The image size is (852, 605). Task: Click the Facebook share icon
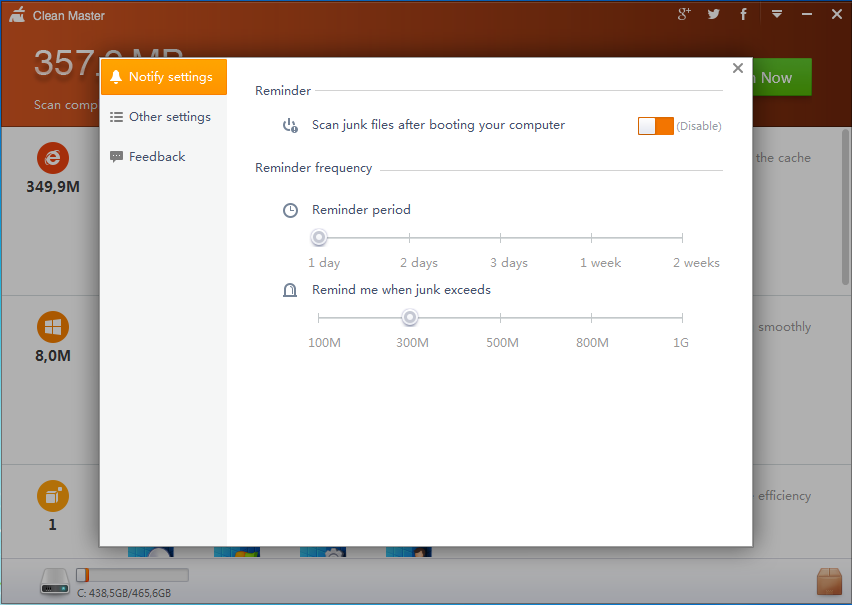(x=743, y=14)
